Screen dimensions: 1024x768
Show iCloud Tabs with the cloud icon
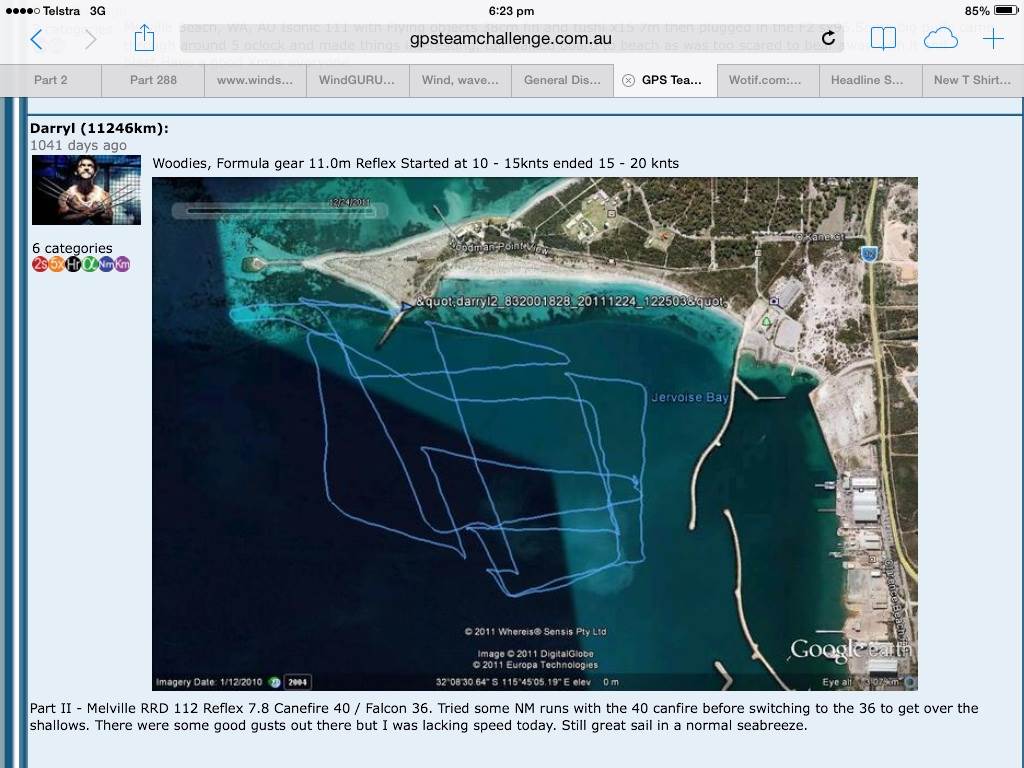click(x=940, y=39)
